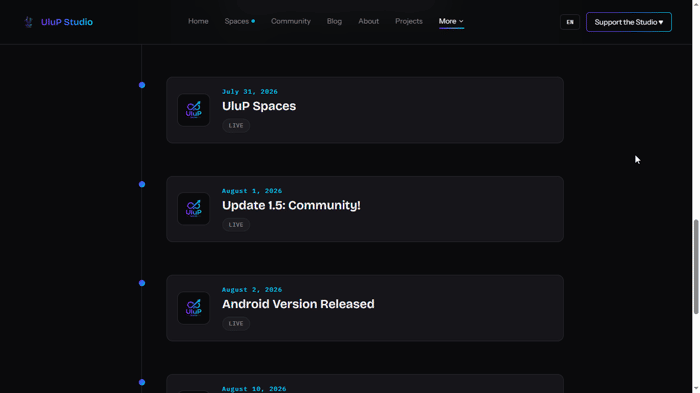Open the UluP Spaces entry logo thumbnail
The height and width of the screenshot is (393, 700).
tap(193, 110)
